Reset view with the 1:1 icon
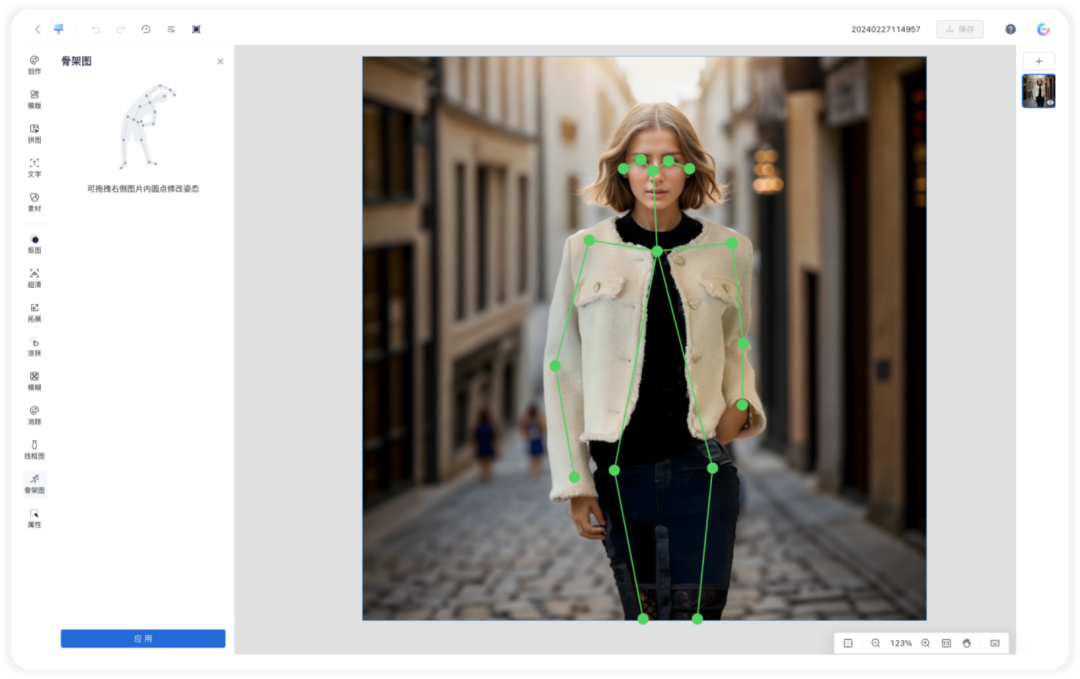 946,643
